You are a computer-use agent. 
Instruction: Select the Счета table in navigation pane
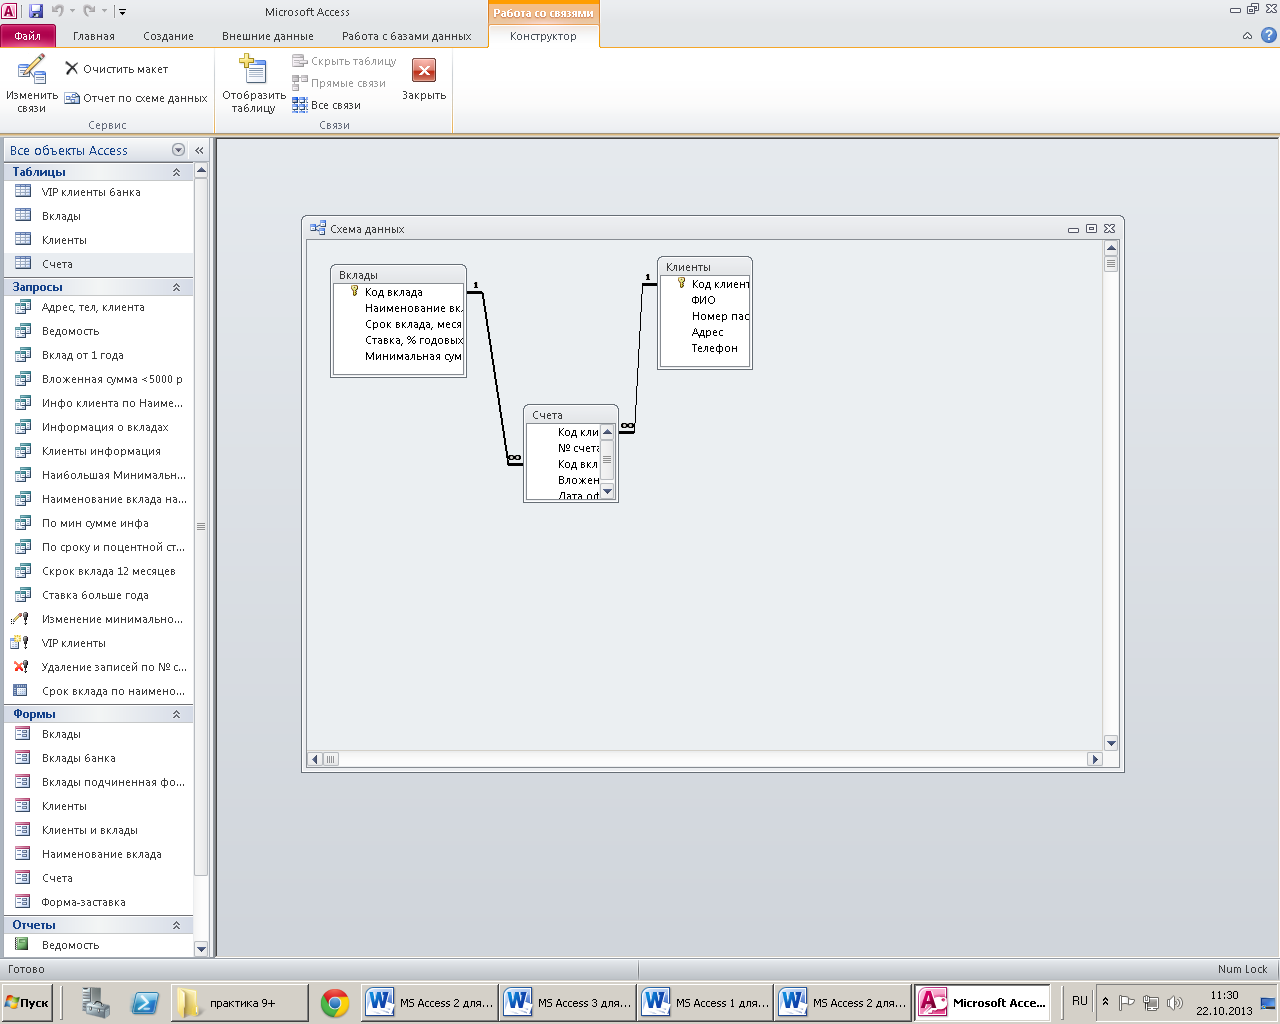point(98,264)
